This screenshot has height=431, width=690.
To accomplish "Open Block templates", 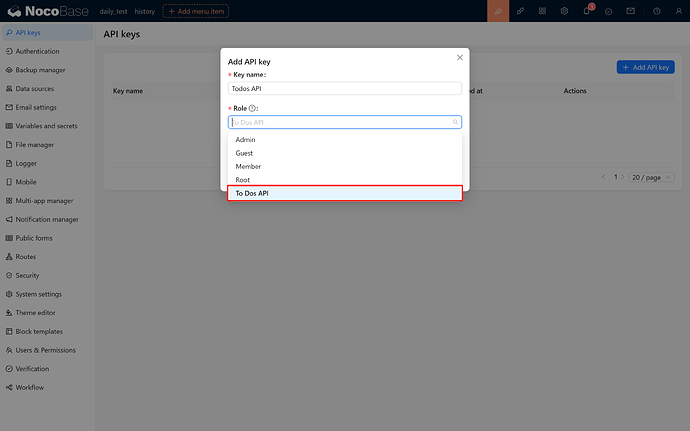I will pyautogui.click(x=48, y=332).
